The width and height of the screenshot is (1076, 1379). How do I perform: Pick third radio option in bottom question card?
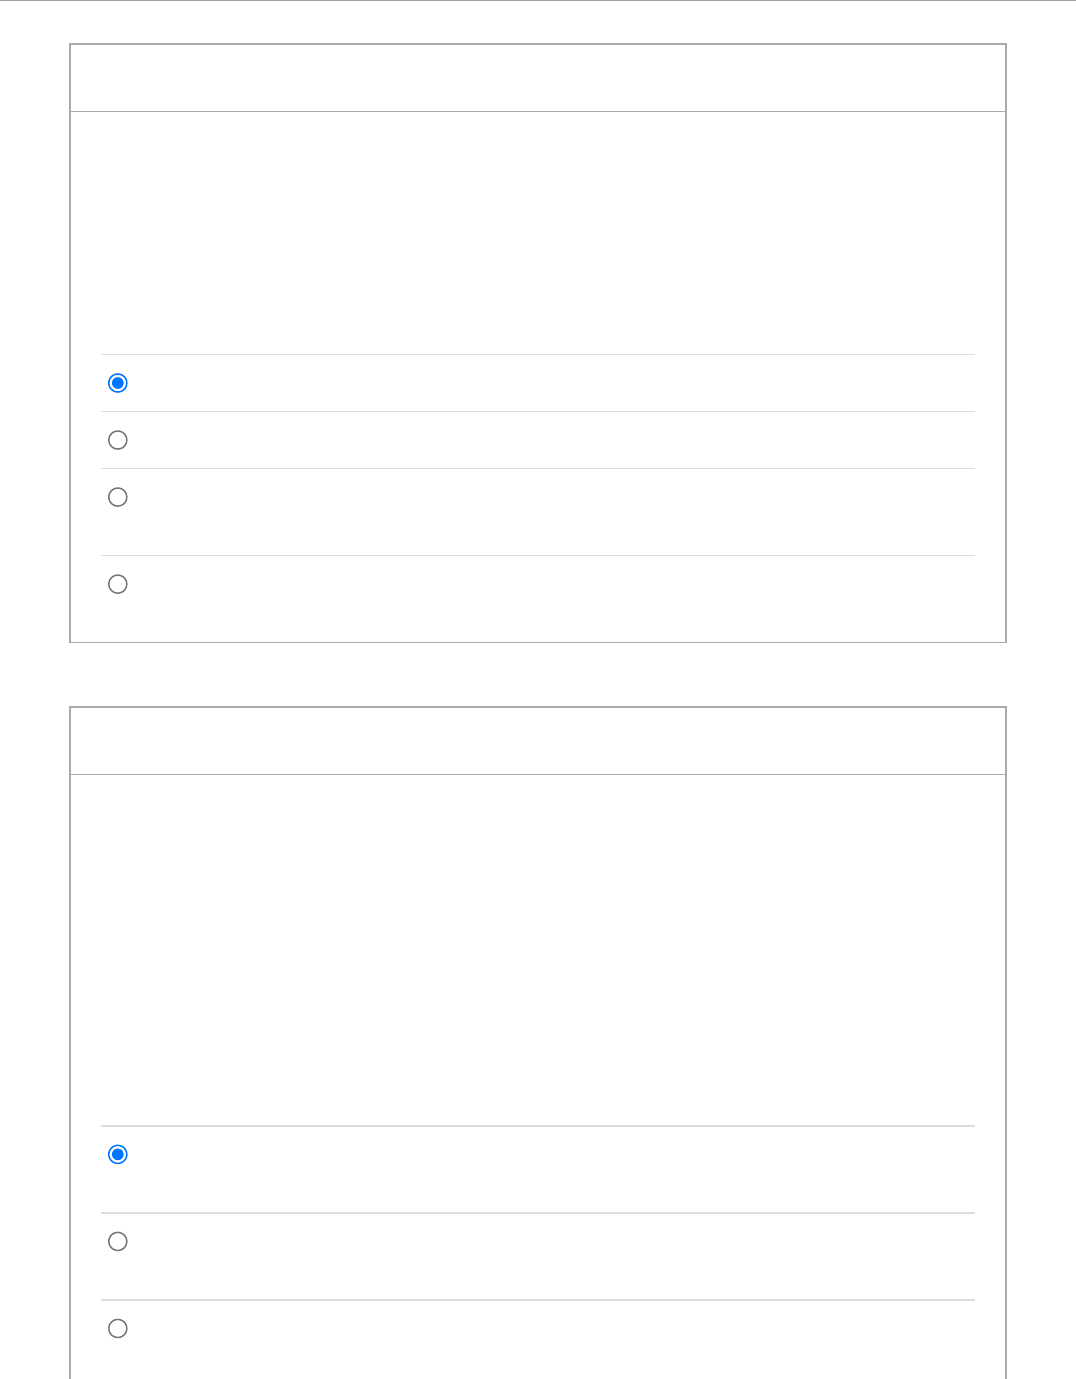[118, 1328]
